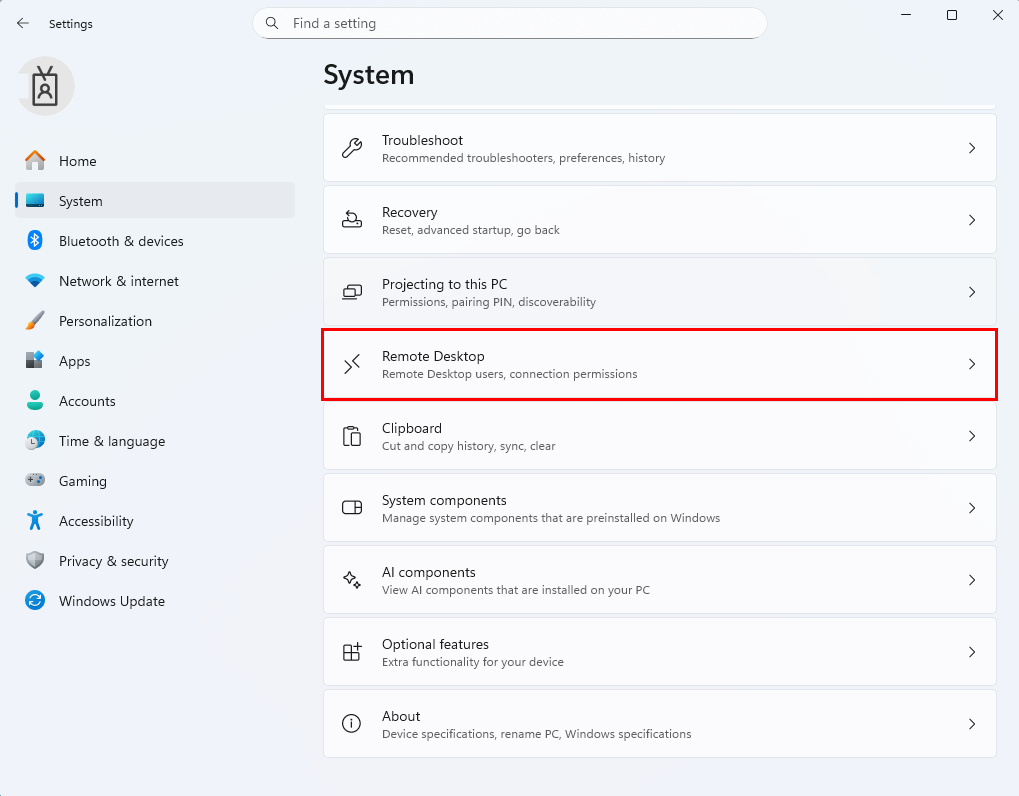
Task: Click the AI components sparkle icon
Action: click(x=352, y=580)
